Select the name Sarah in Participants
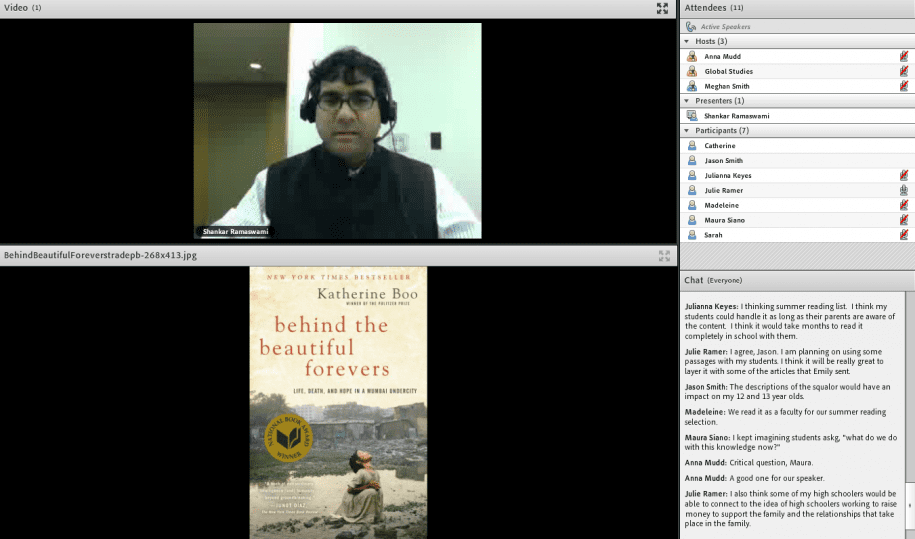 click(x=713, y=235)
